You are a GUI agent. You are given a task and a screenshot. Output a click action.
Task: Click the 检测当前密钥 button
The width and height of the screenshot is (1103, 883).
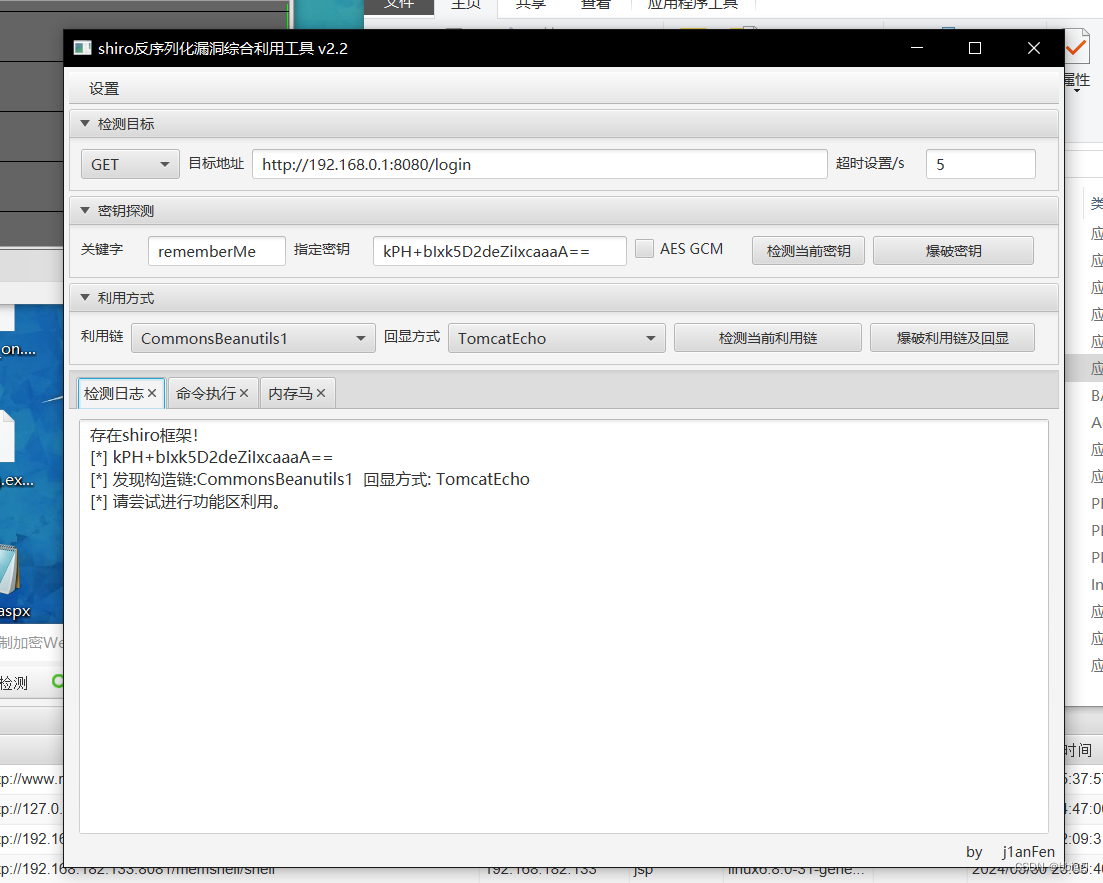point(808,251)
